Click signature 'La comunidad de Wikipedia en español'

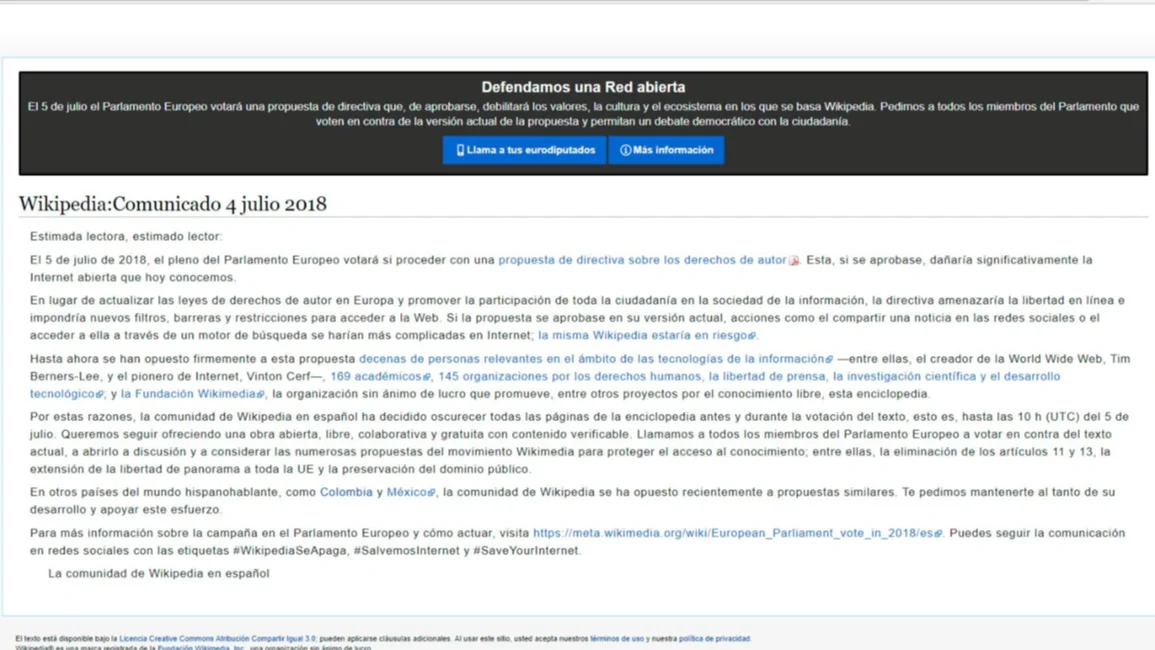click(x=158, y=573)
